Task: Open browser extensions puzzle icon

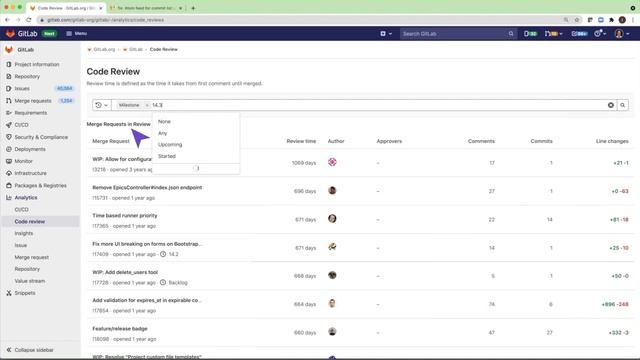Action: (611, 20)
